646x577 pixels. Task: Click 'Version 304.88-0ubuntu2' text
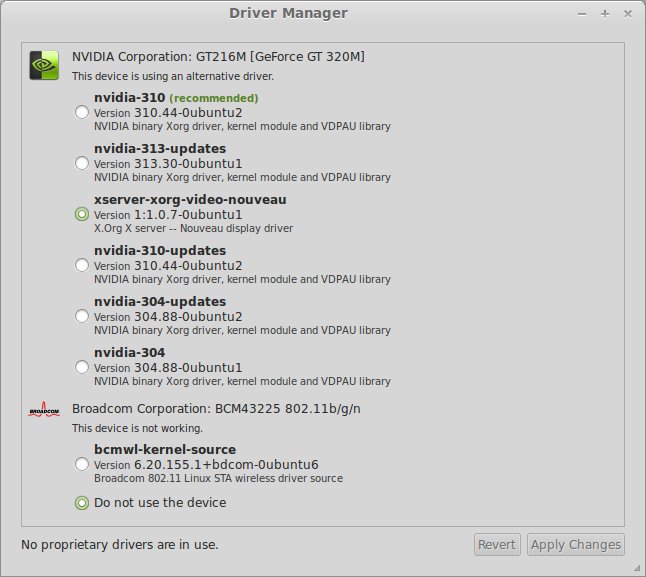168,317
